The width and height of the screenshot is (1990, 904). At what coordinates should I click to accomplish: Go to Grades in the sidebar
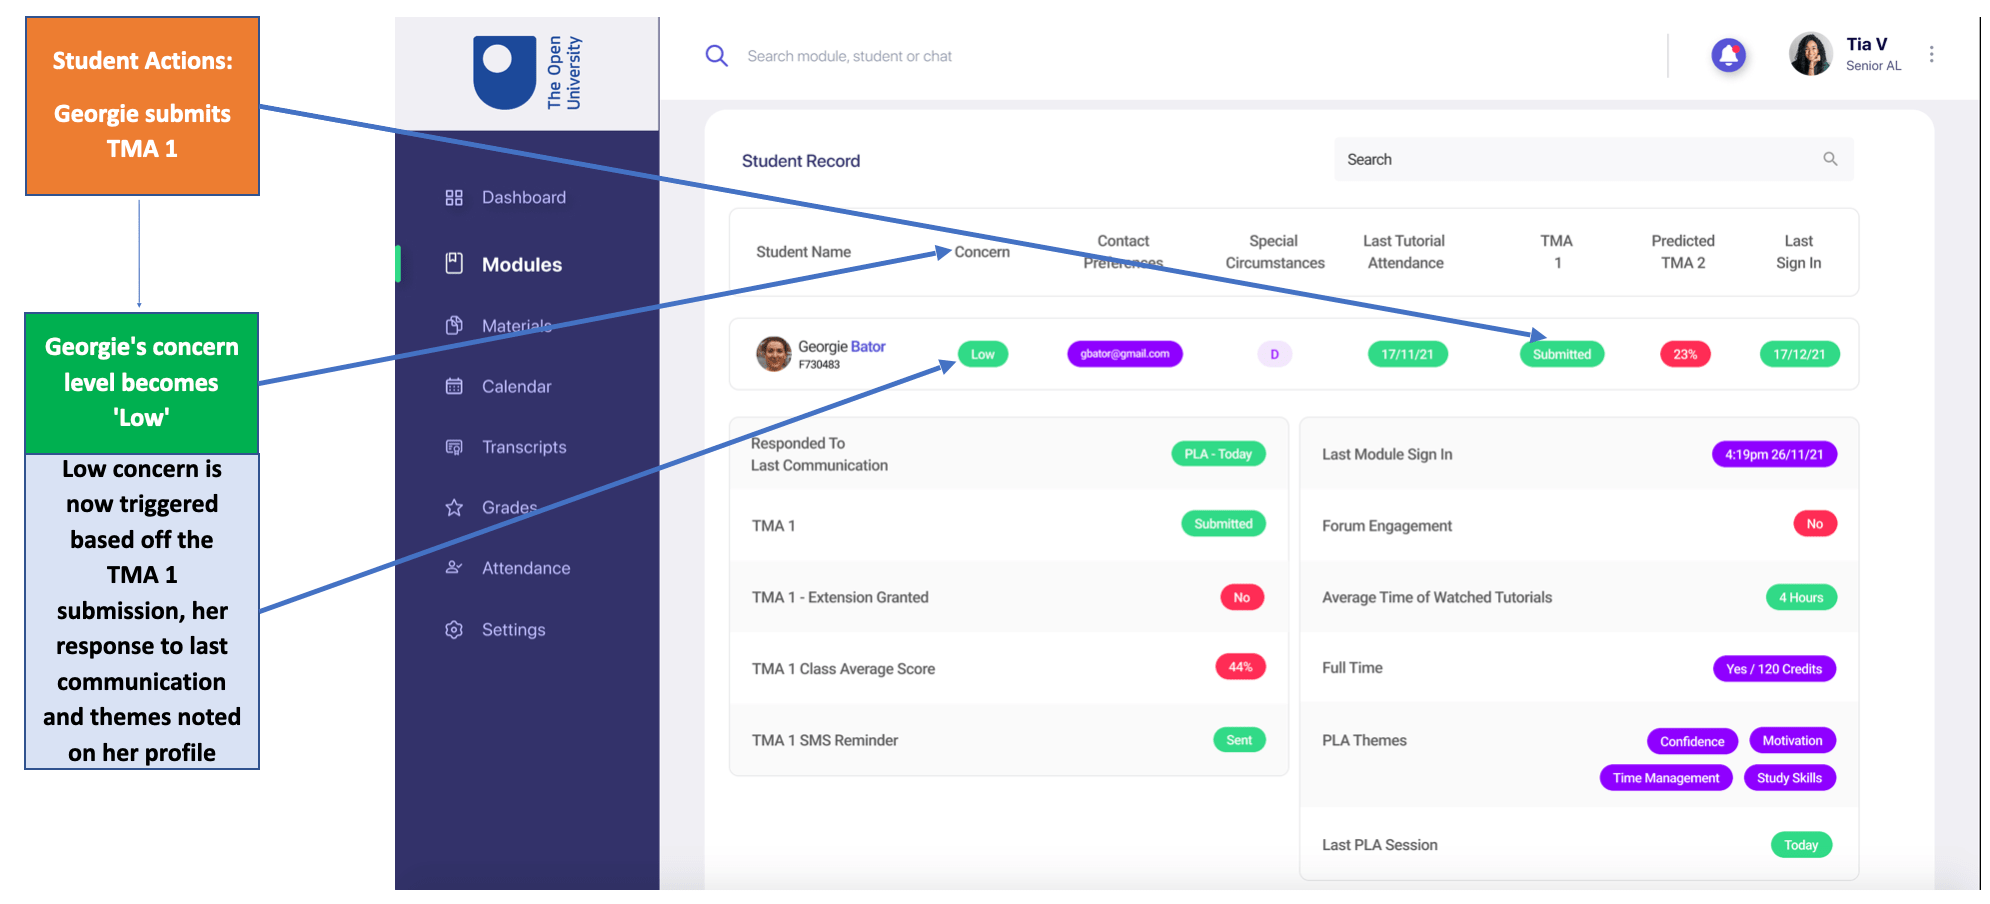(x=509, y=508)
